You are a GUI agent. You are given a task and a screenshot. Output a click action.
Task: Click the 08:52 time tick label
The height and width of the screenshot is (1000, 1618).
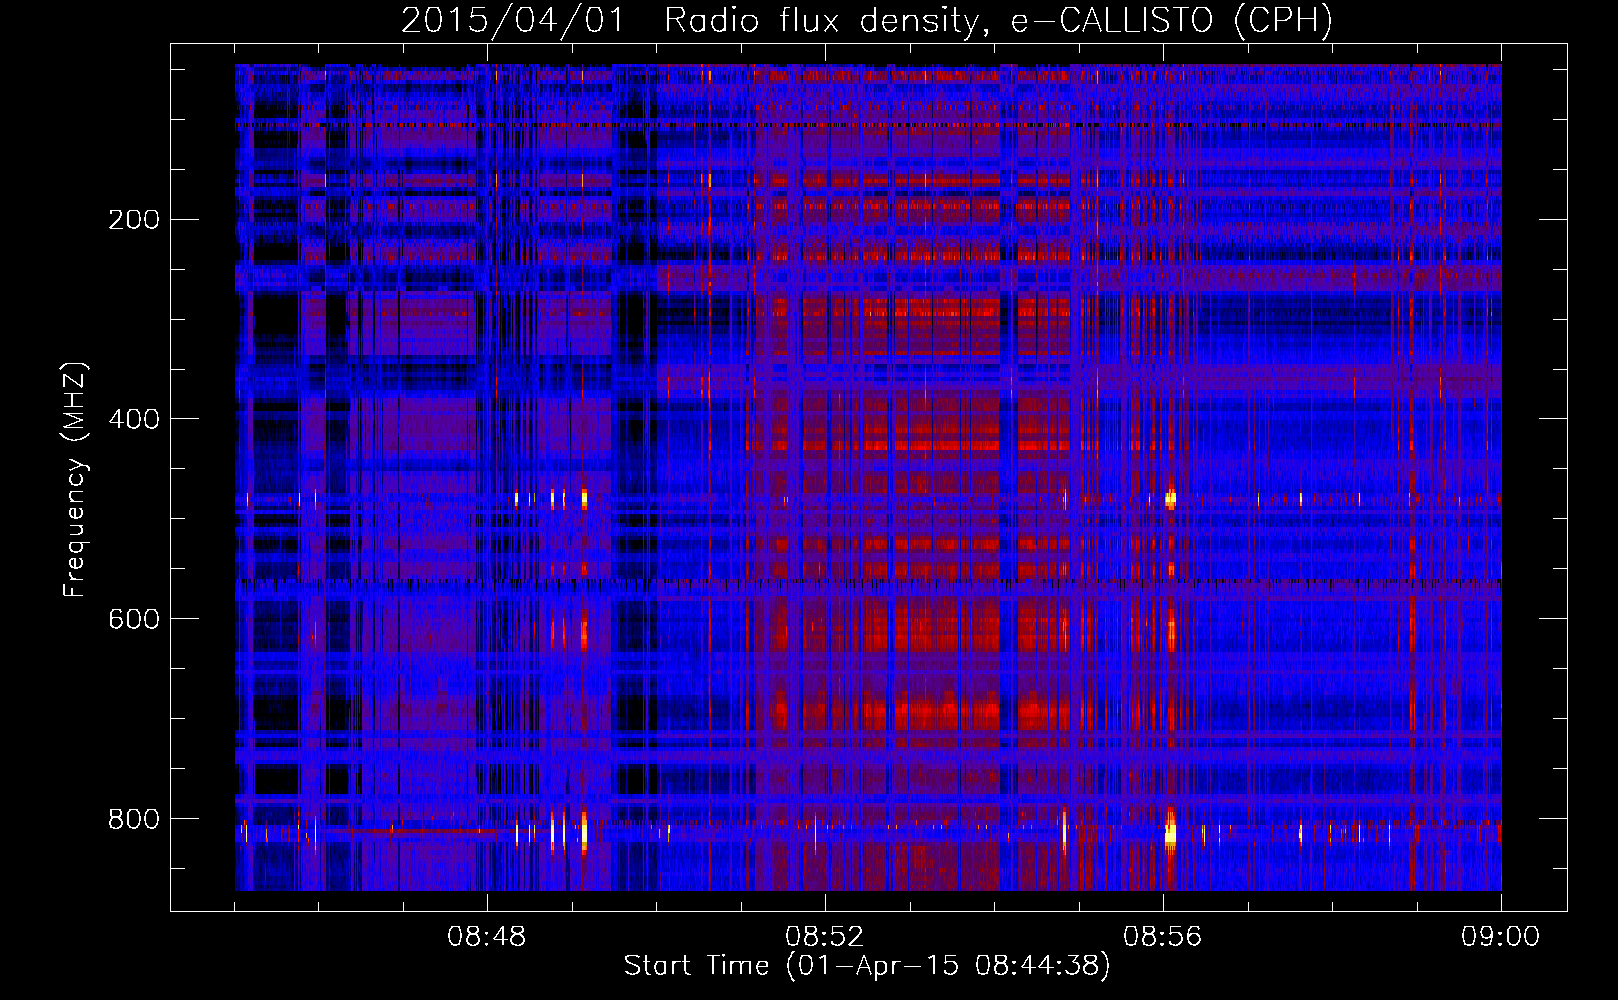pos(825,937)
